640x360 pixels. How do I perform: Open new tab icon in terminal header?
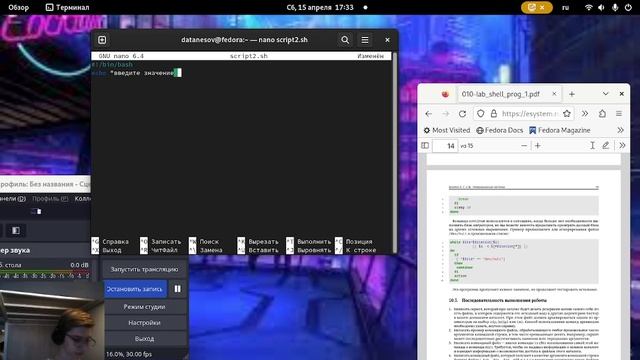102,40
